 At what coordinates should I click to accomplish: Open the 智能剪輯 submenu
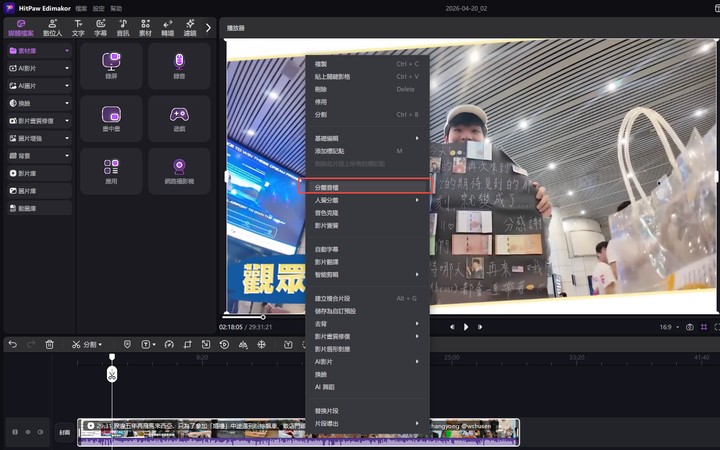[x=367, y=275]
